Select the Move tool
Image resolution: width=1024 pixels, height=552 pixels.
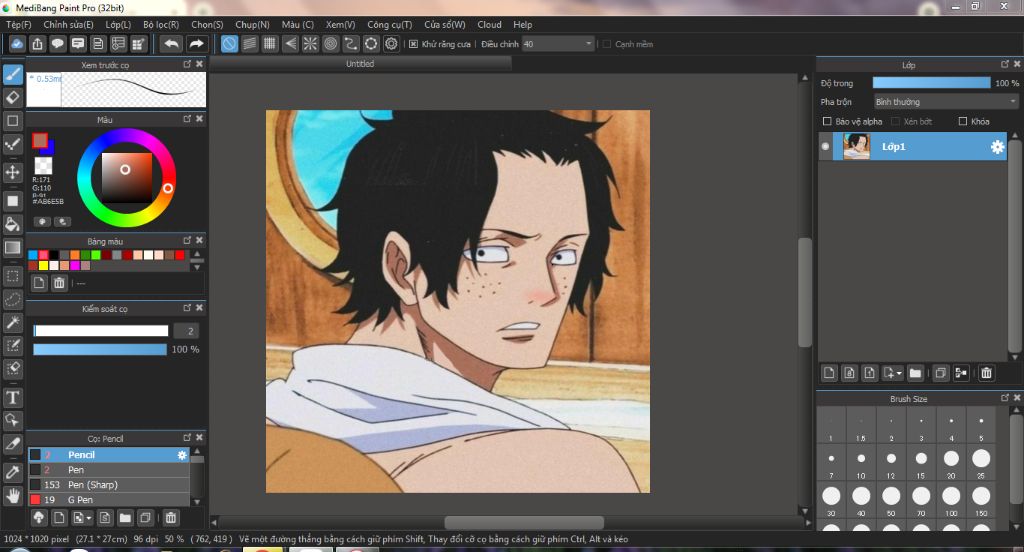coord(12,172)
